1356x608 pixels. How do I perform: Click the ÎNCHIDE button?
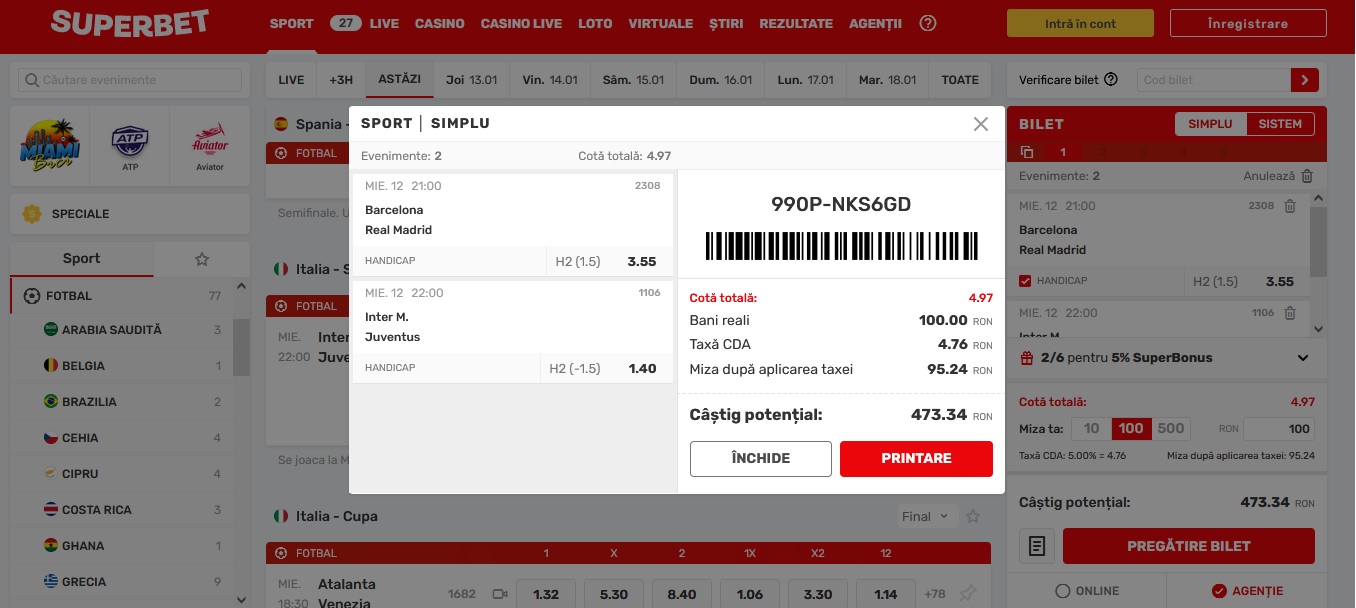(x=761, y=459)
